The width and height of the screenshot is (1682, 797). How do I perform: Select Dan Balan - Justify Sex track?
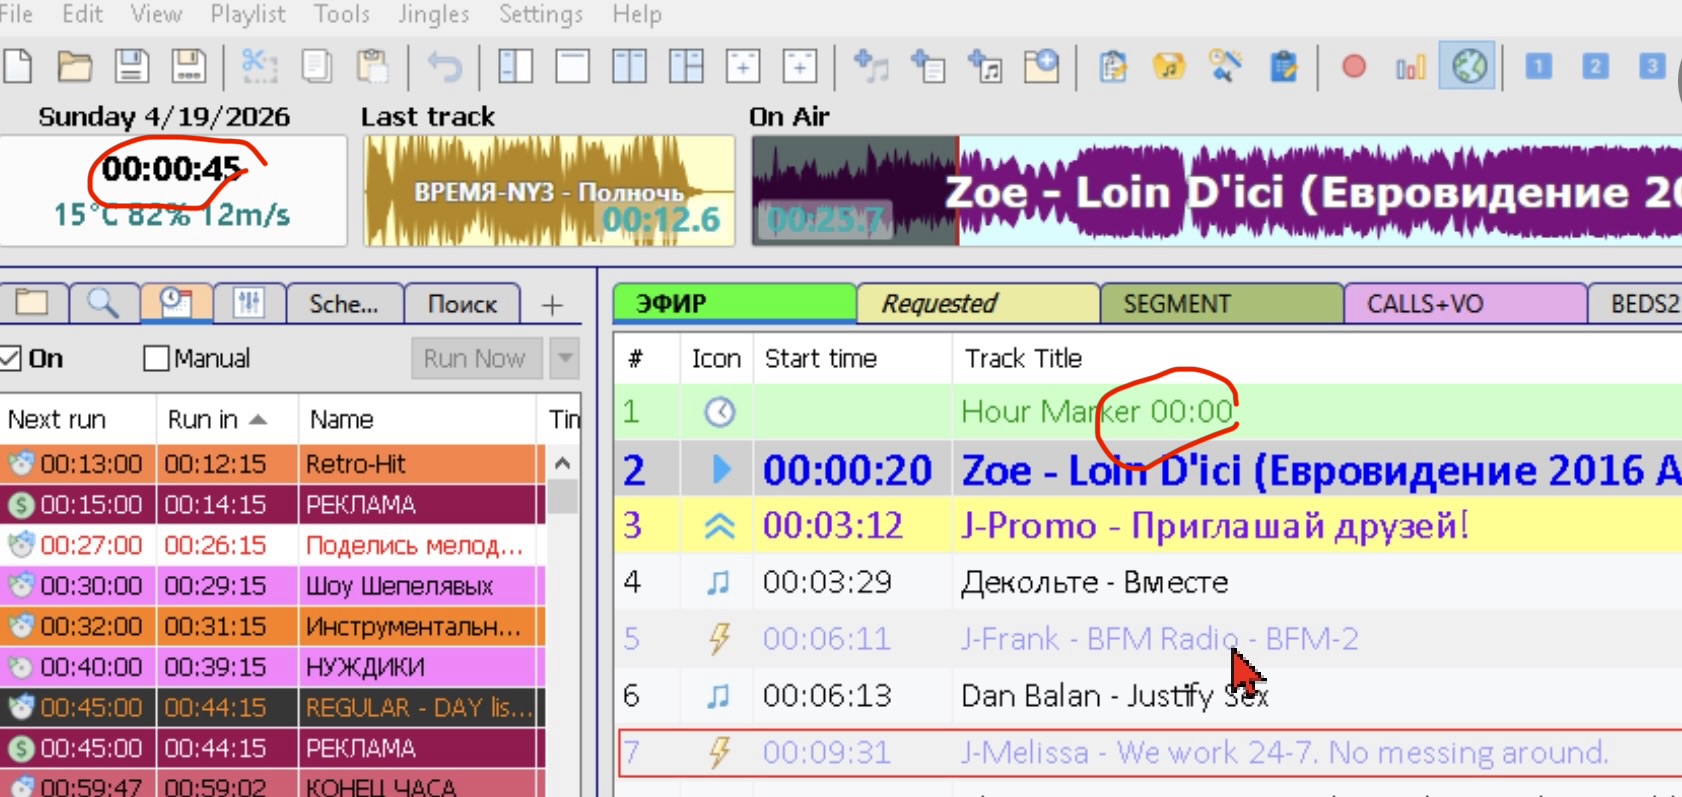click(x=1113, y=696)
